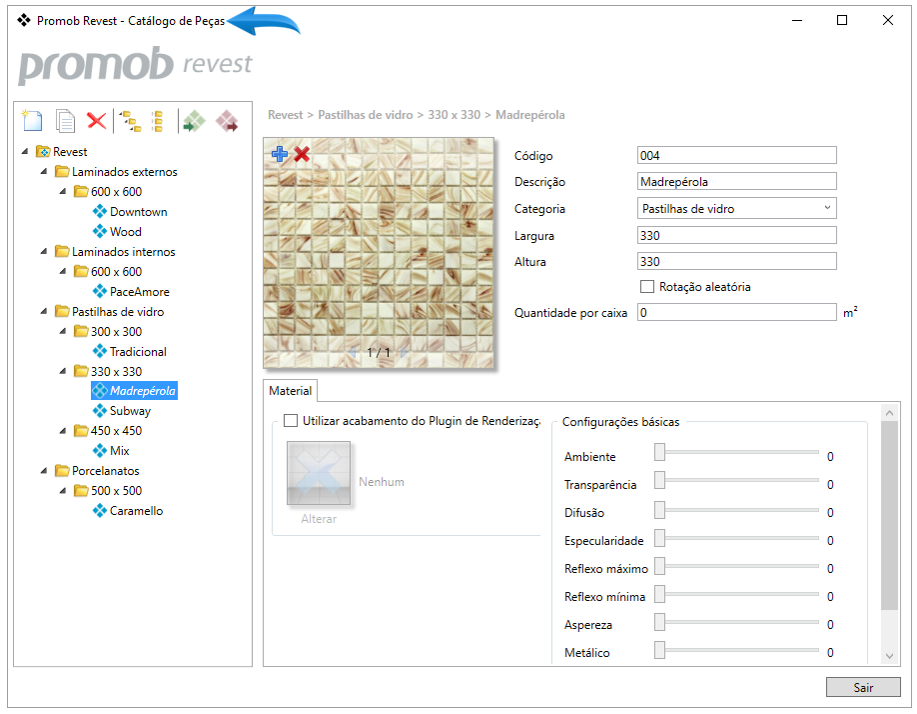Click the collapse all tree toolbar icon
Image resolution: width=917 pixels, height=714 pixels.
[x=157, y=121]
